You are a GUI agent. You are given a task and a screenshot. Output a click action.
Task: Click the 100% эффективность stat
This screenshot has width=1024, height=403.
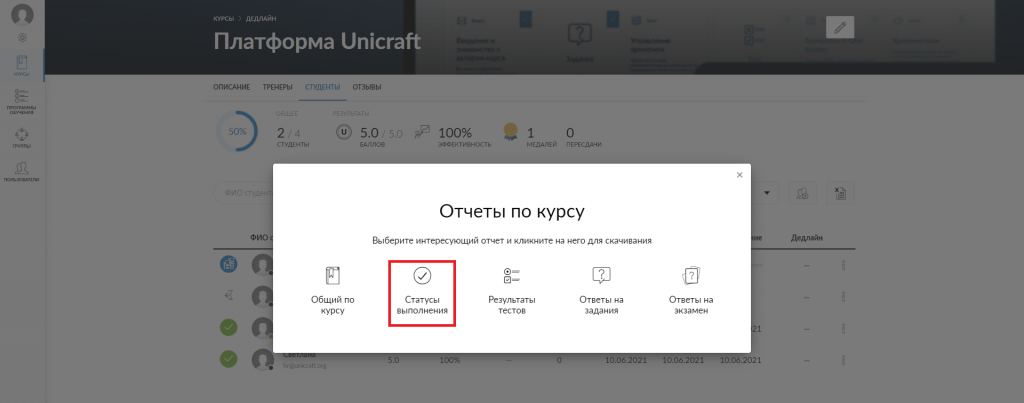coord(464,136)
